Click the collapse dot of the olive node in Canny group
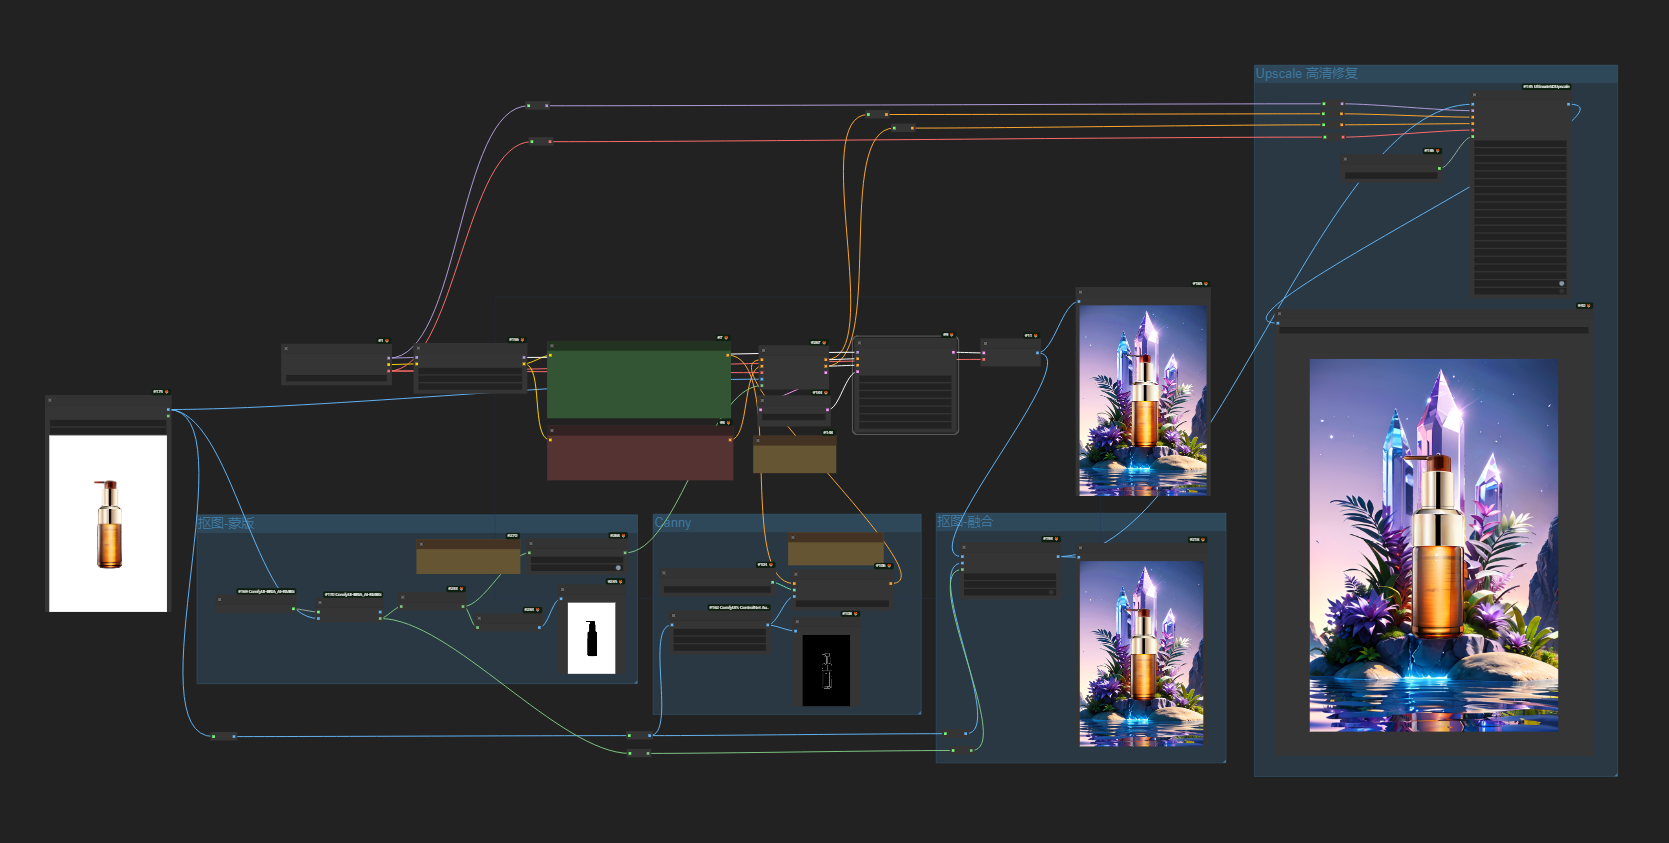This screenshot has width=1669, height=843. click(x=792, y=537)
